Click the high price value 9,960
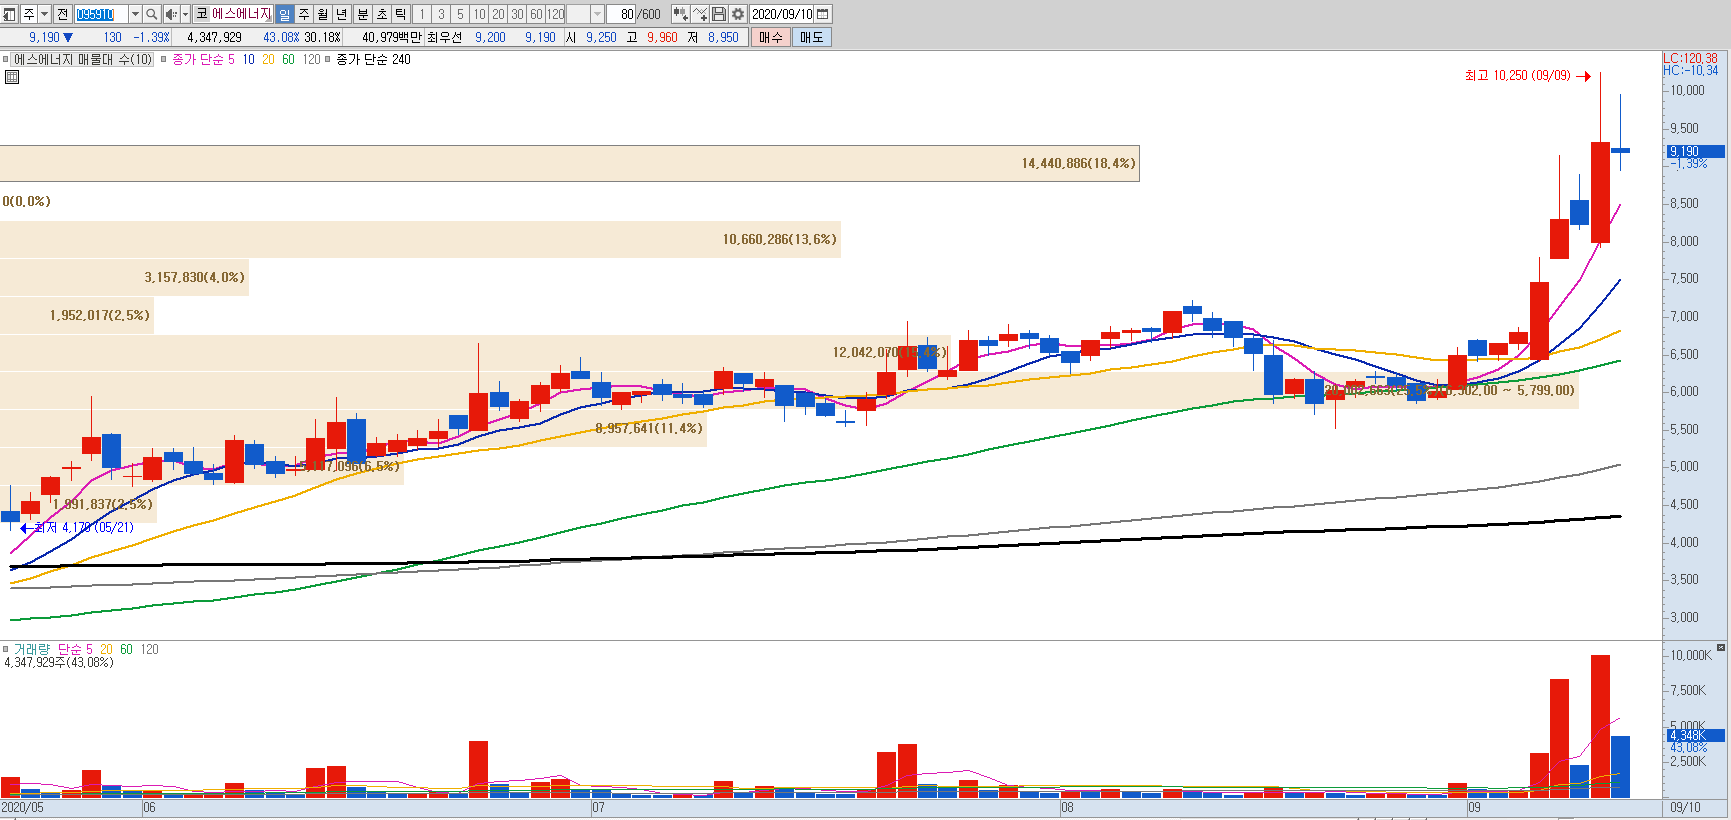The width and height of the screenshot is (1731, 820). [x=662, y=37]
